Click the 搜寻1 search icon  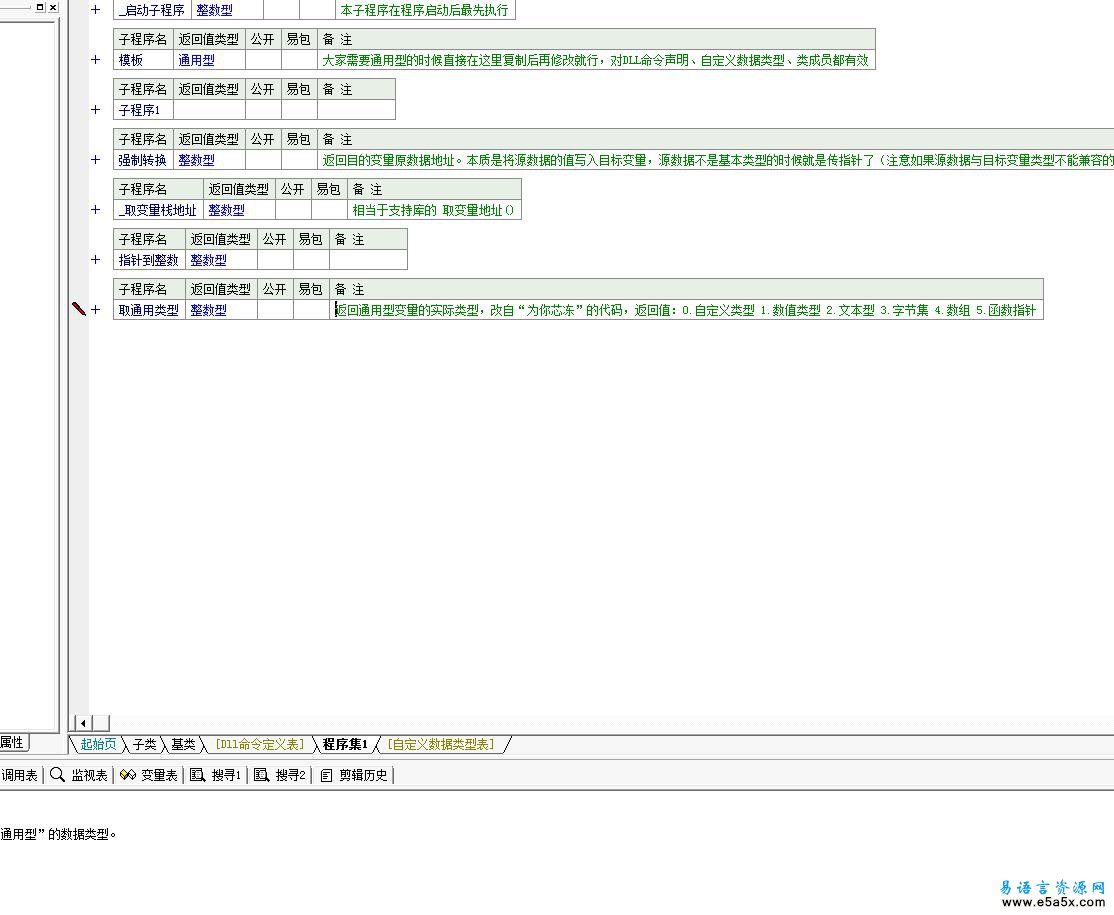pyautogui.click(x=198, y=775)
